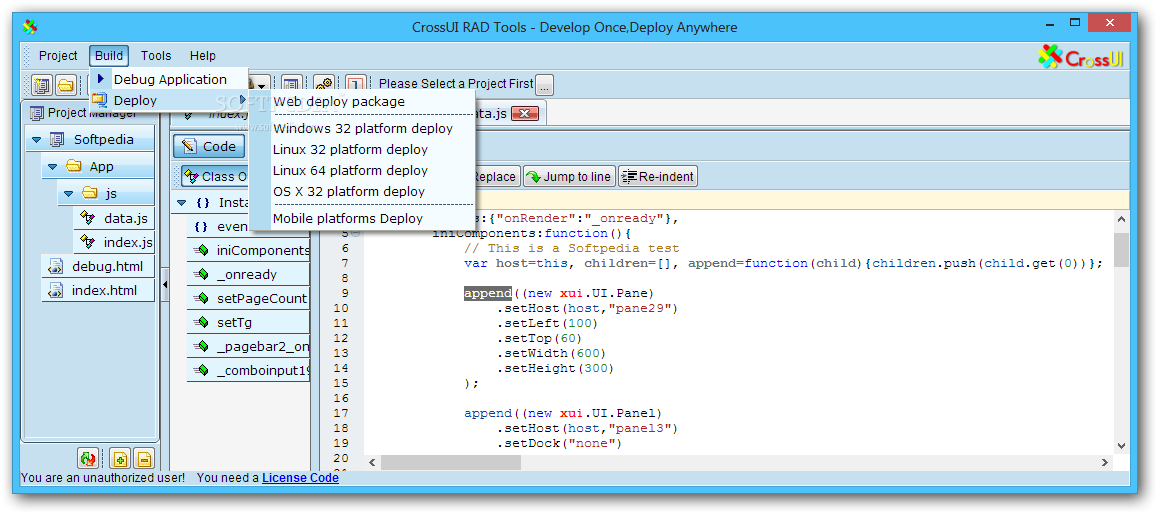Click the Build menu
The height and width of the screenshot is (514, 1158).
[109, 55]
